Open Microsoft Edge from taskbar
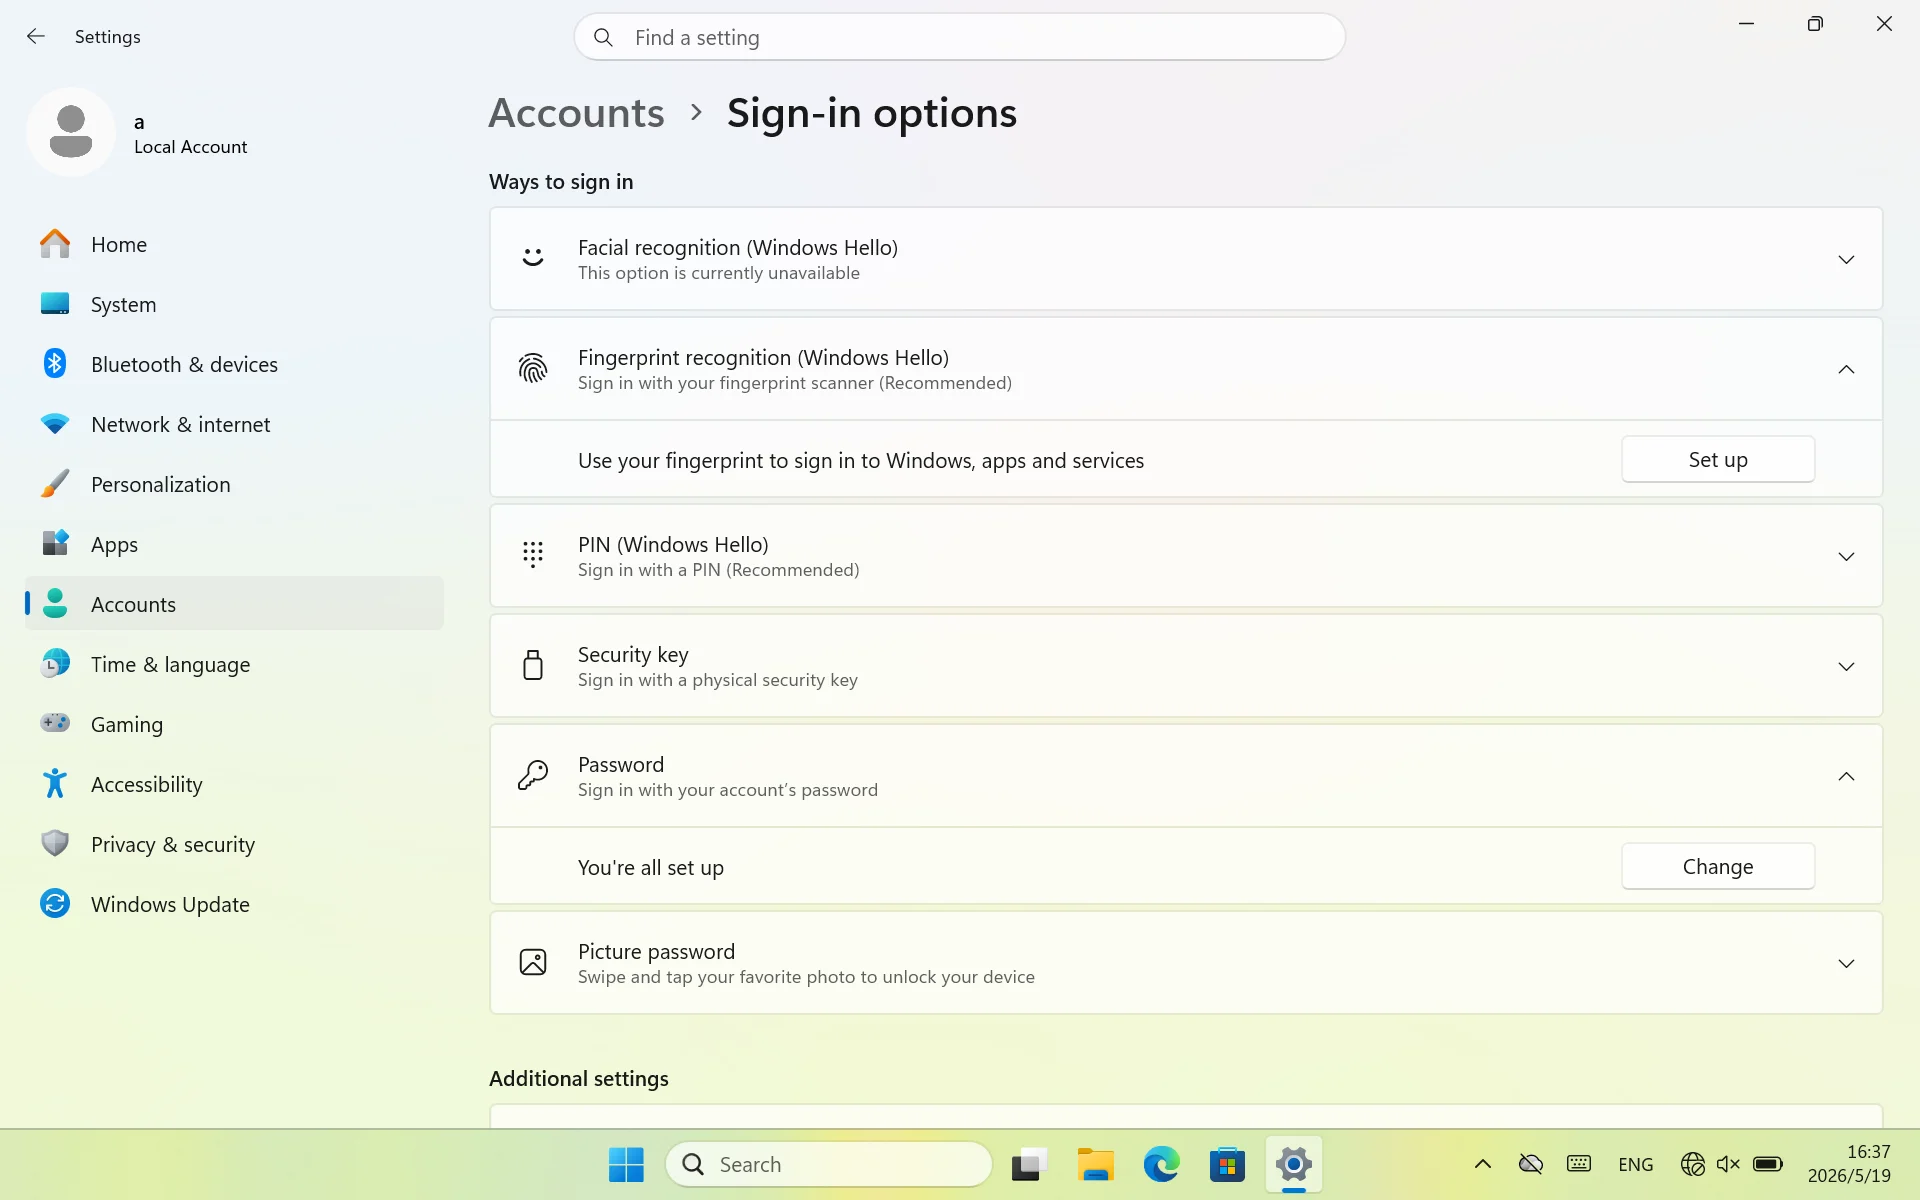The width and height of the screenshot is (1920, 1200). pyautogui.click(x=1161, y=1164)
